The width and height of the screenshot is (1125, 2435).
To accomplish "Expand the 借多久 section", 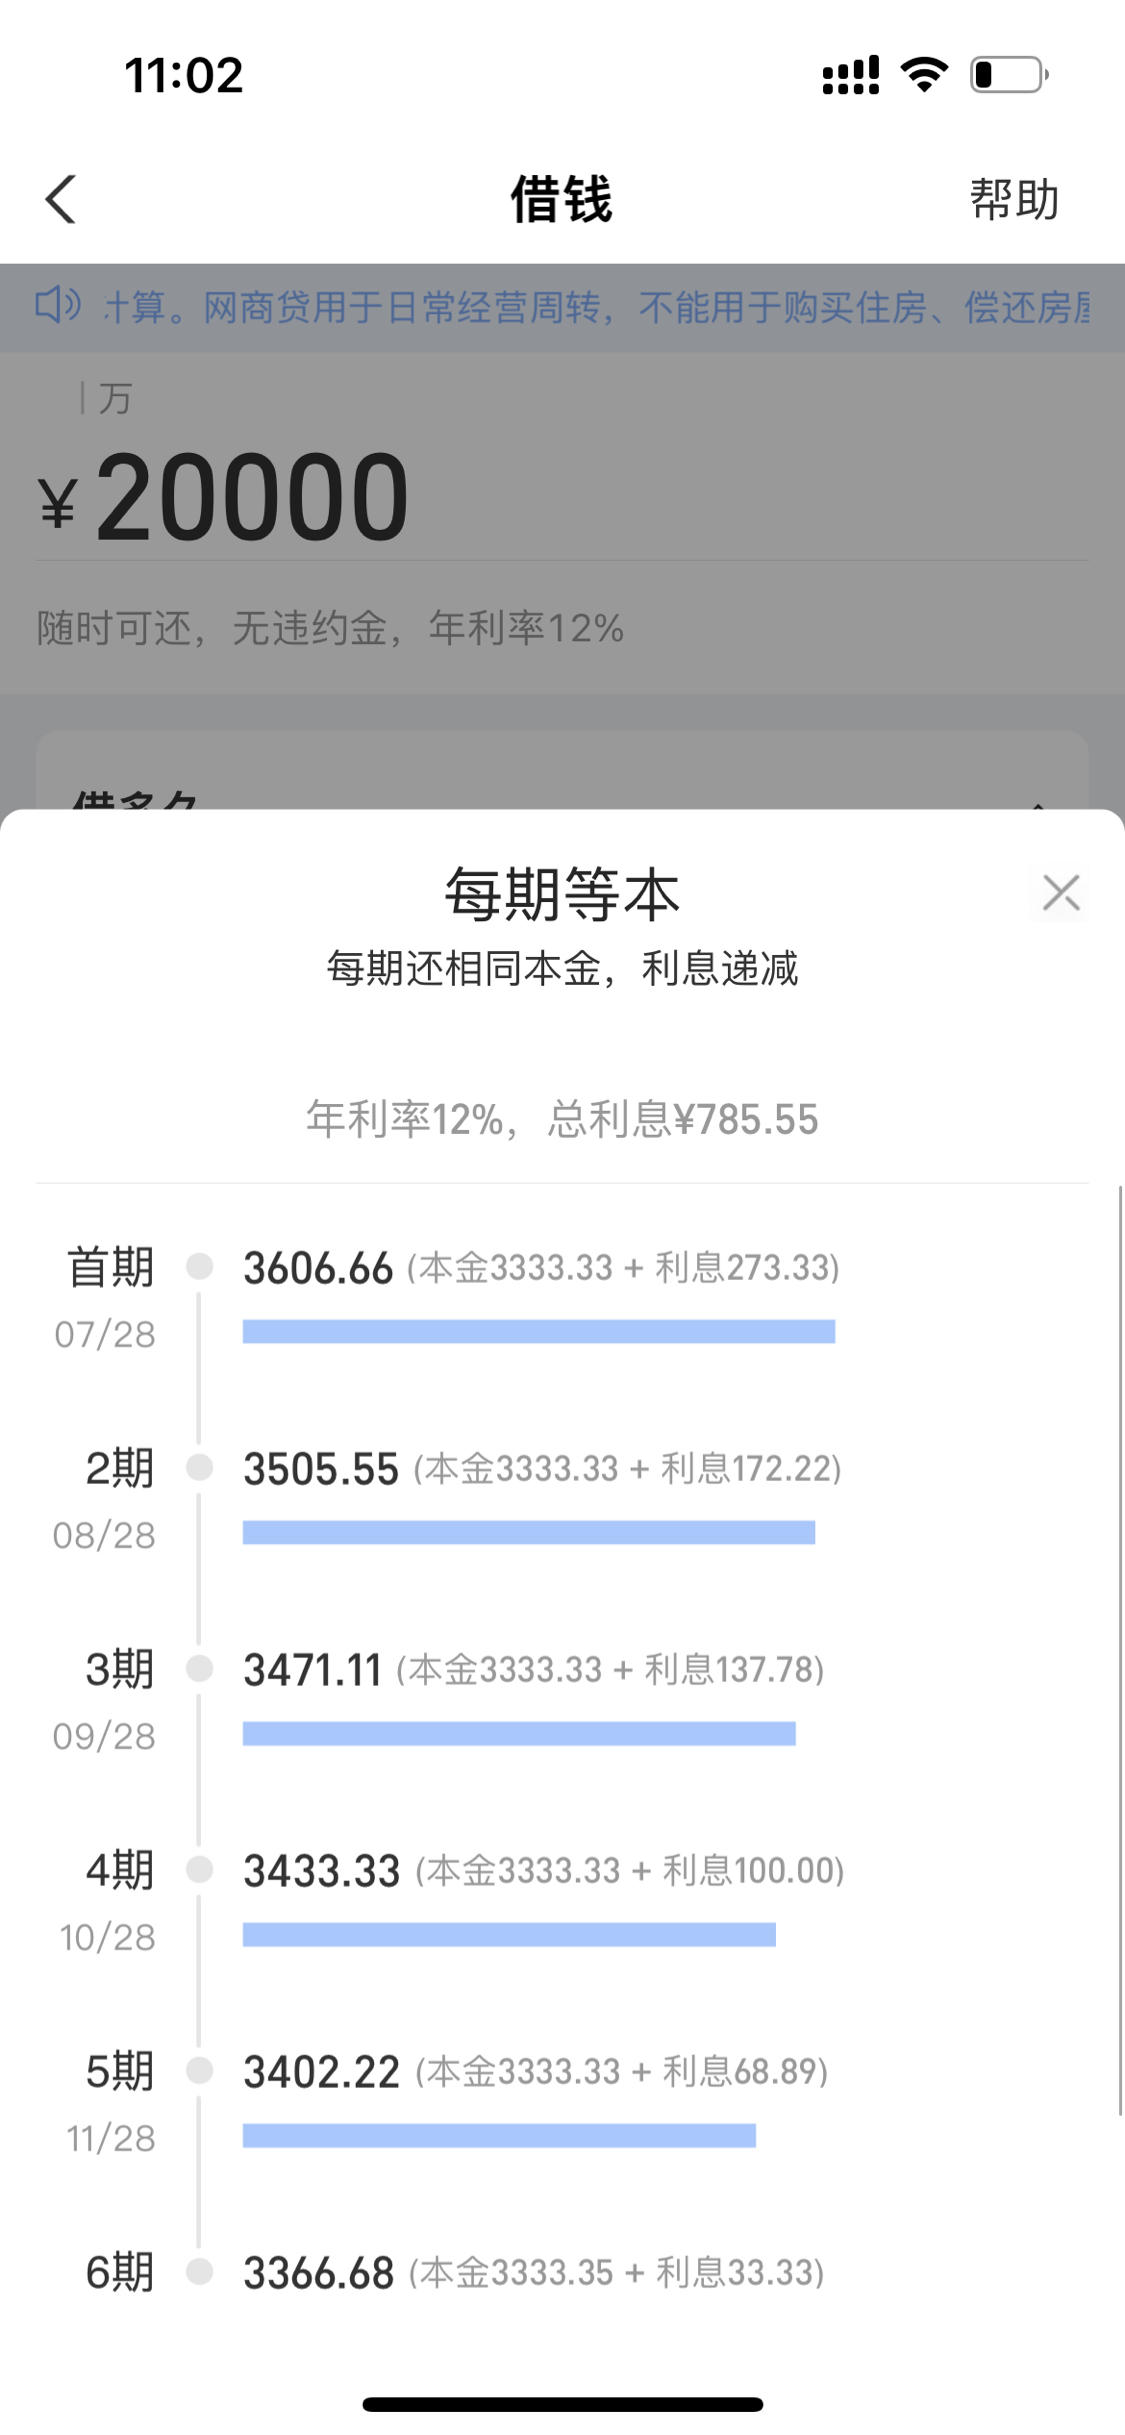I will pyautogui.click(x=562, y=800).
